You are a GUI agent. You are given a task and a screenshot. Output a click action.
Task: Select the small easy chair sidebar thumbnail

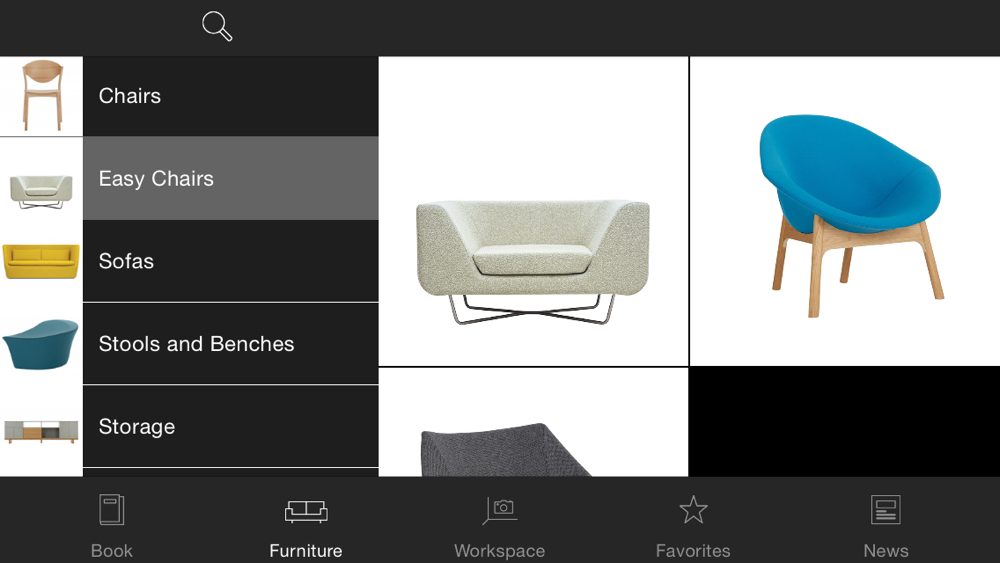(x=41, y=179)
